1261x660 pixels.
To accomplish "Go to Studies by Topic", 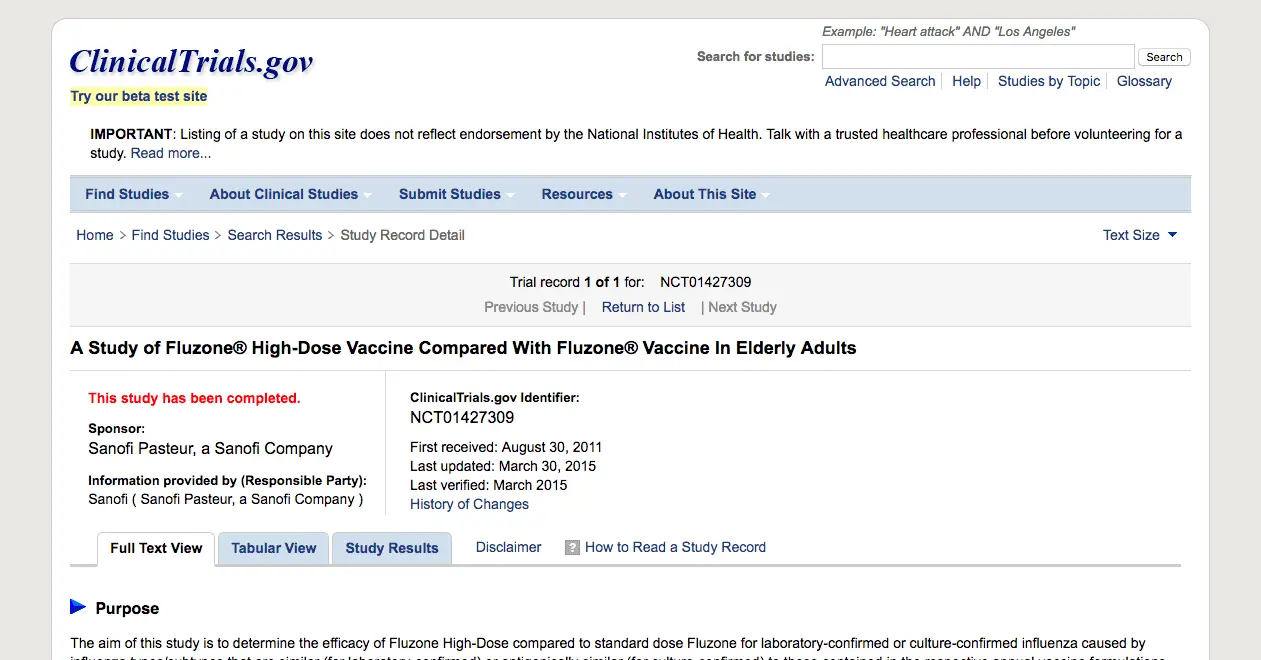I will tap(1049, 81).
